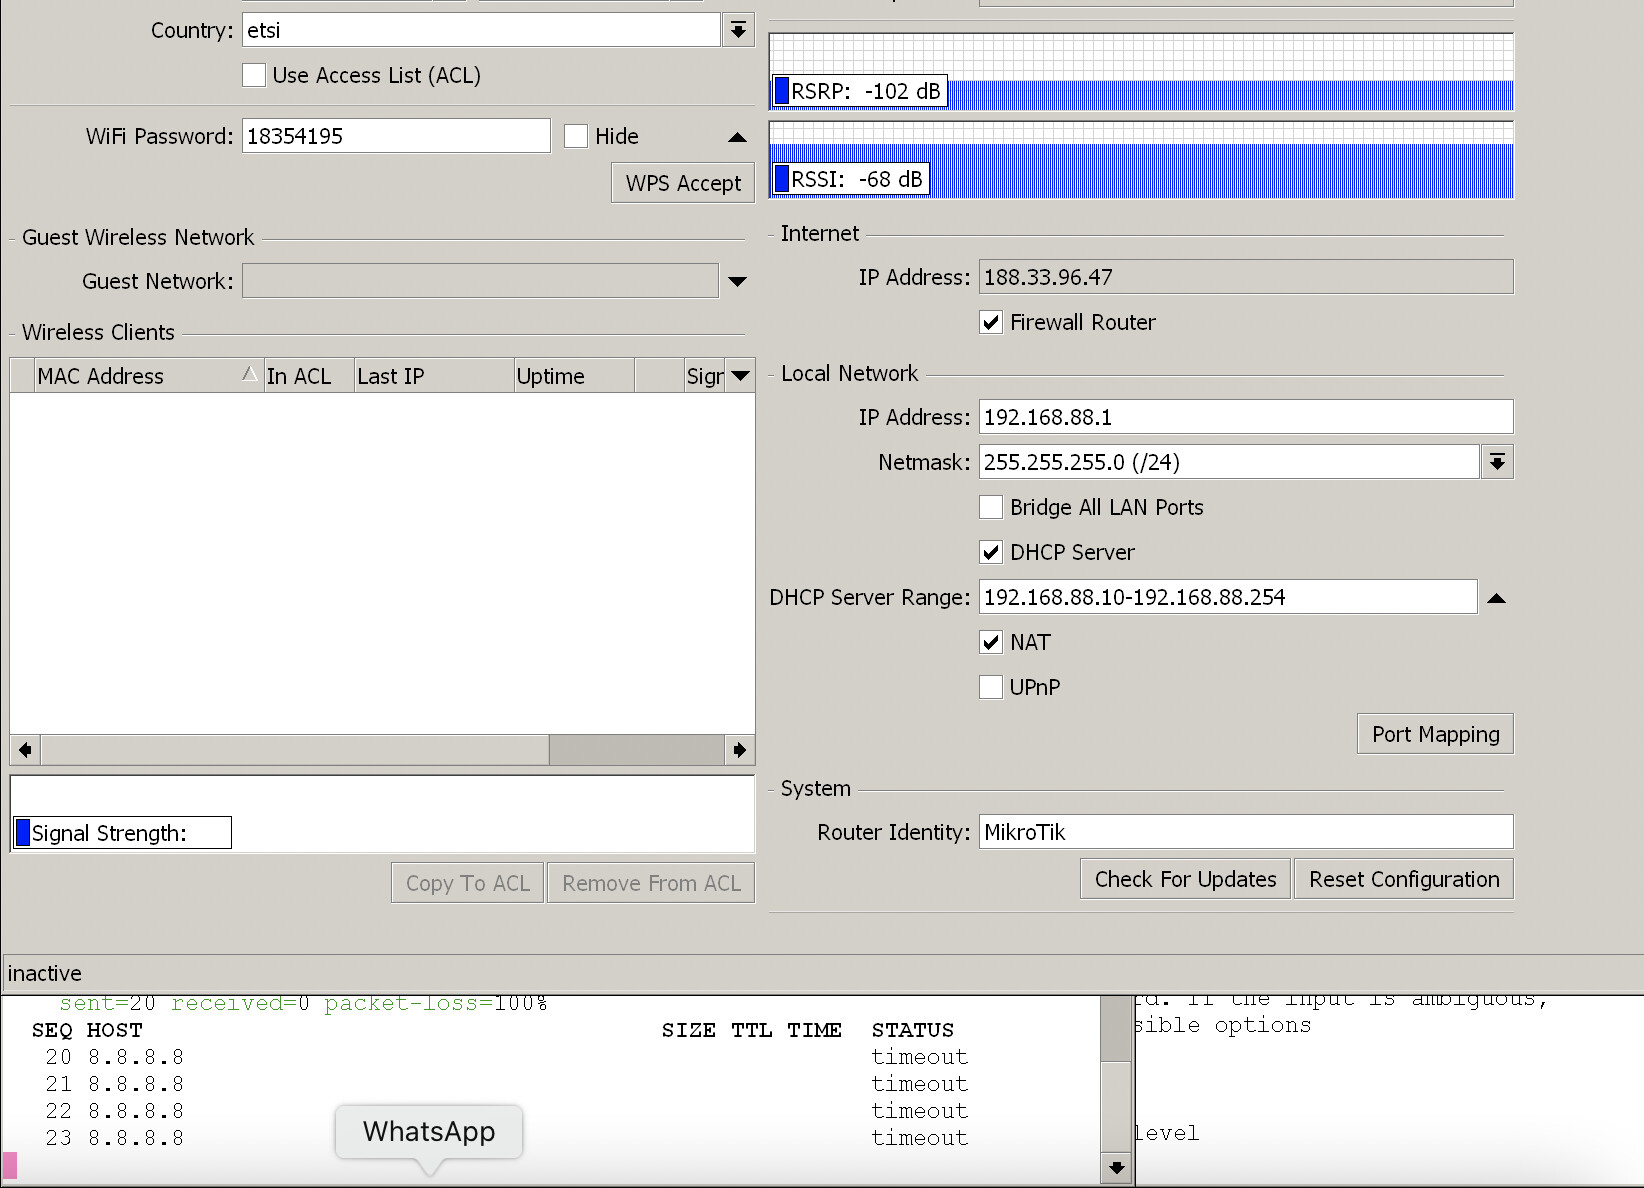Click Check For Updates
Screen dimensions: 1644x1188
pyautogui.click(x=1184, y=878)
